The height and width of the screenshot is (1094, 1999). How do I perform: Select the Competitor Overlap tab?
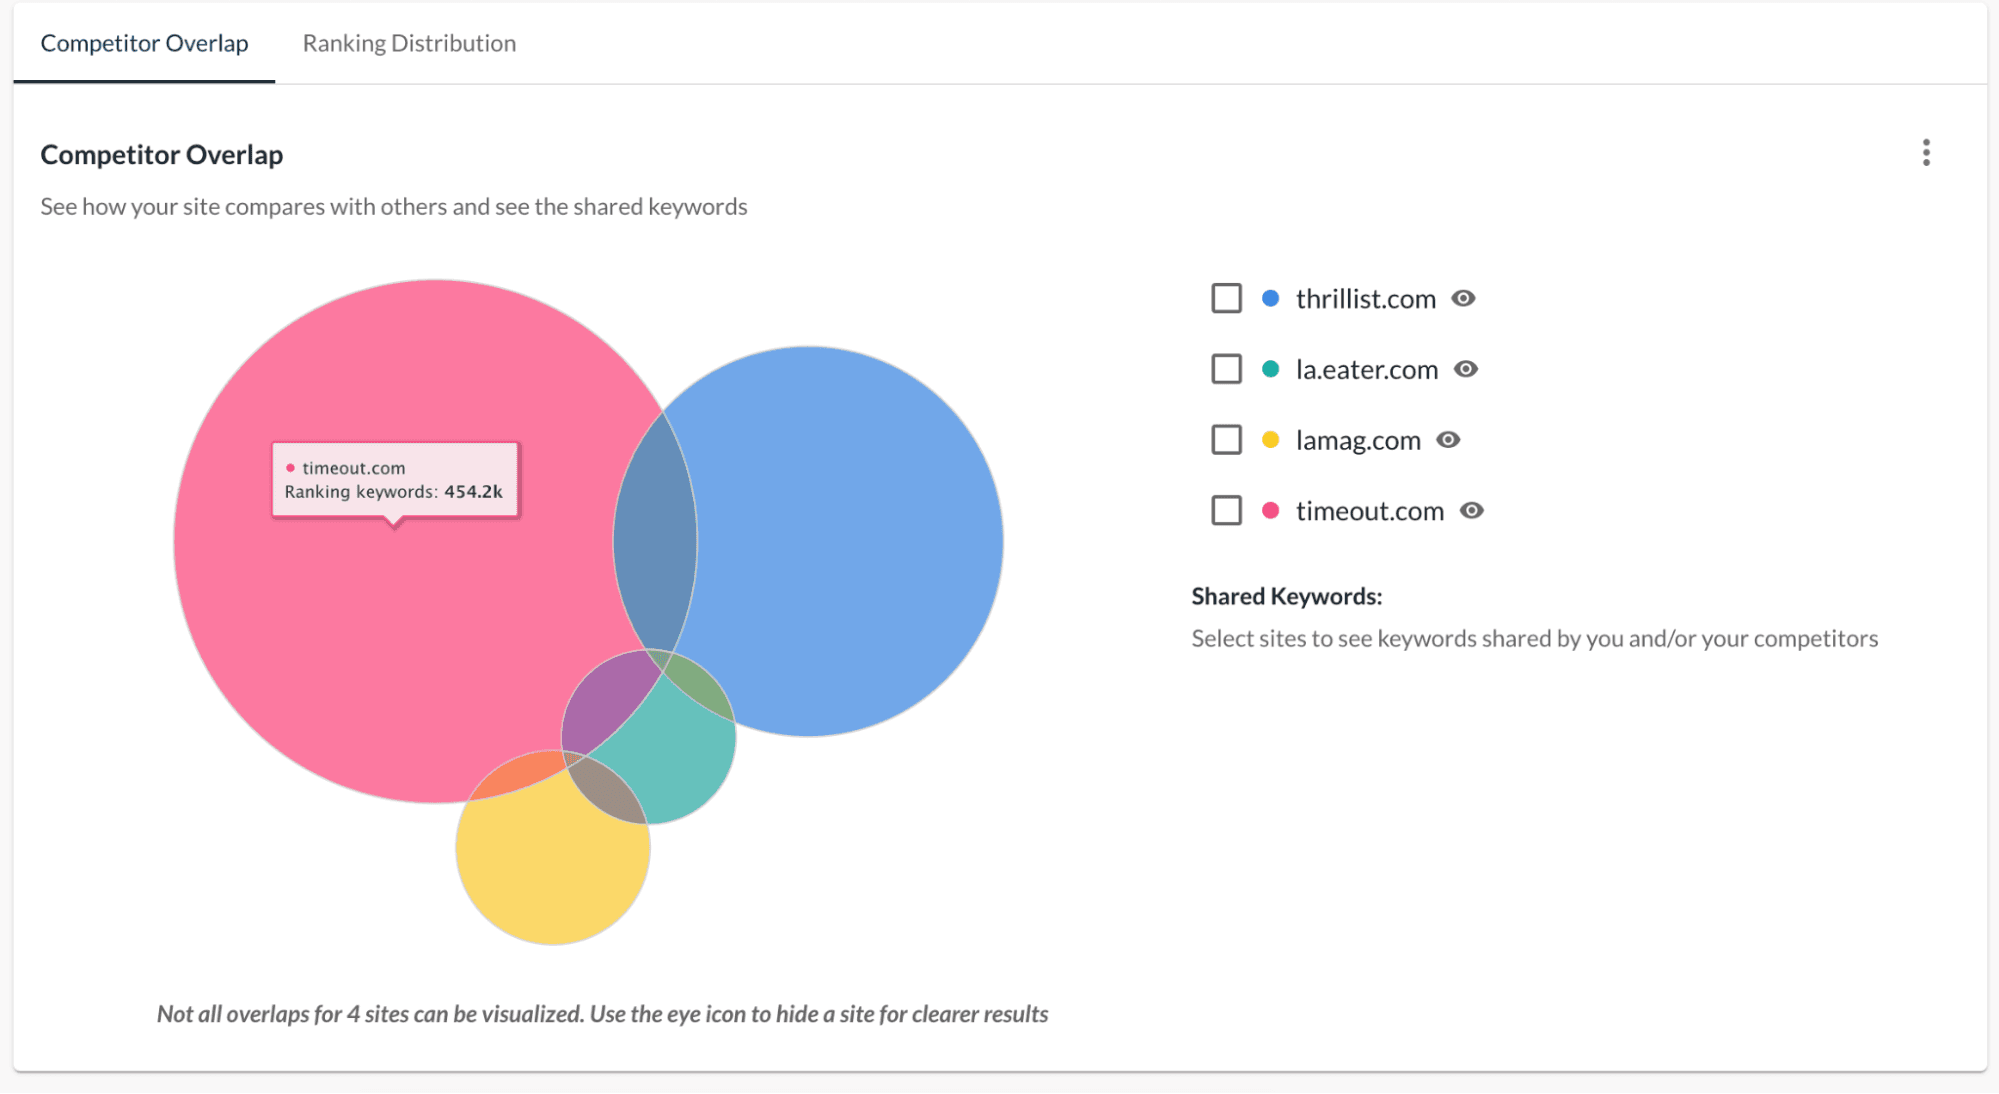pyautogui.click(x=143, y=43)
